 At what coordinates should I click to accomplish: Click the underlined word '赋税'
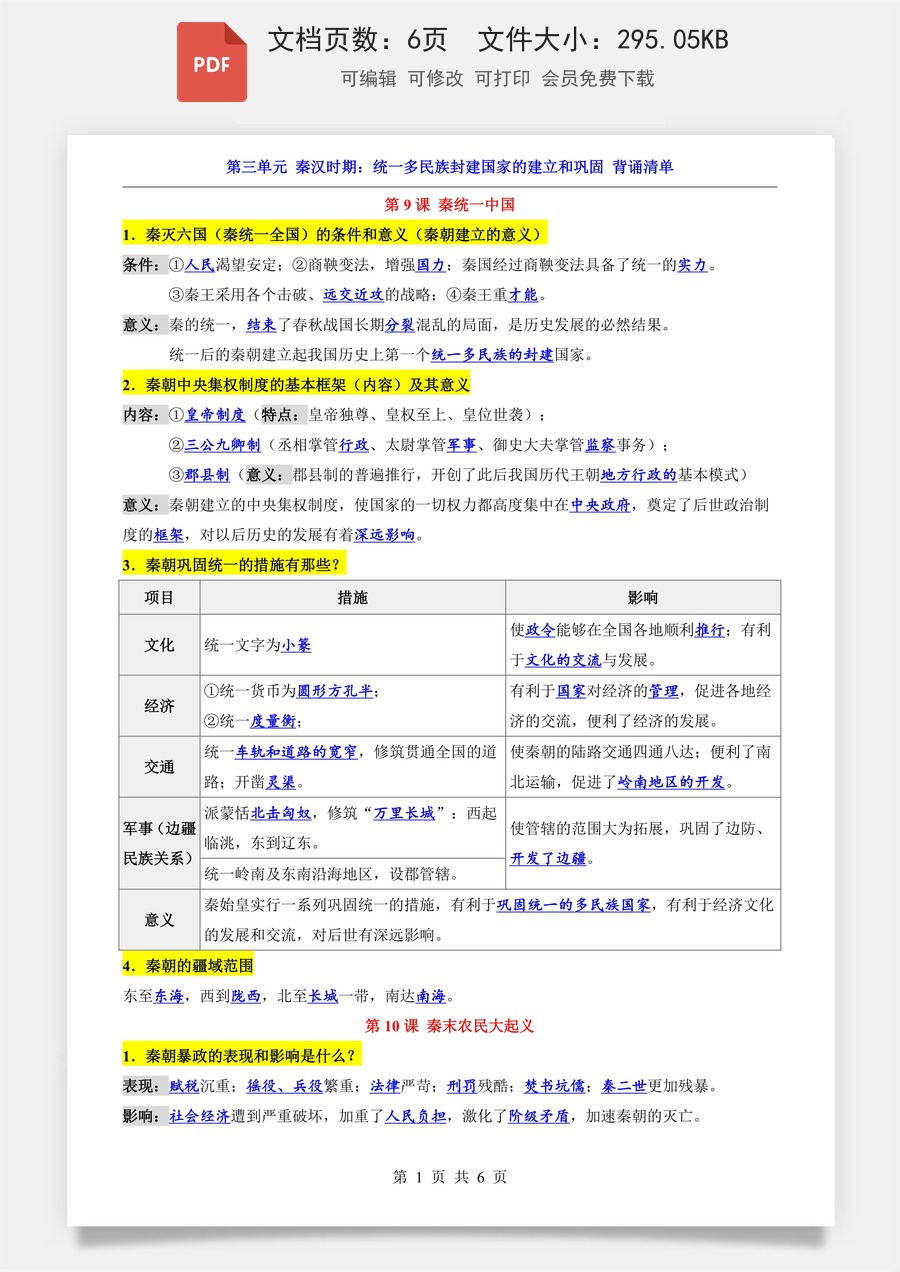point(184,1086)
